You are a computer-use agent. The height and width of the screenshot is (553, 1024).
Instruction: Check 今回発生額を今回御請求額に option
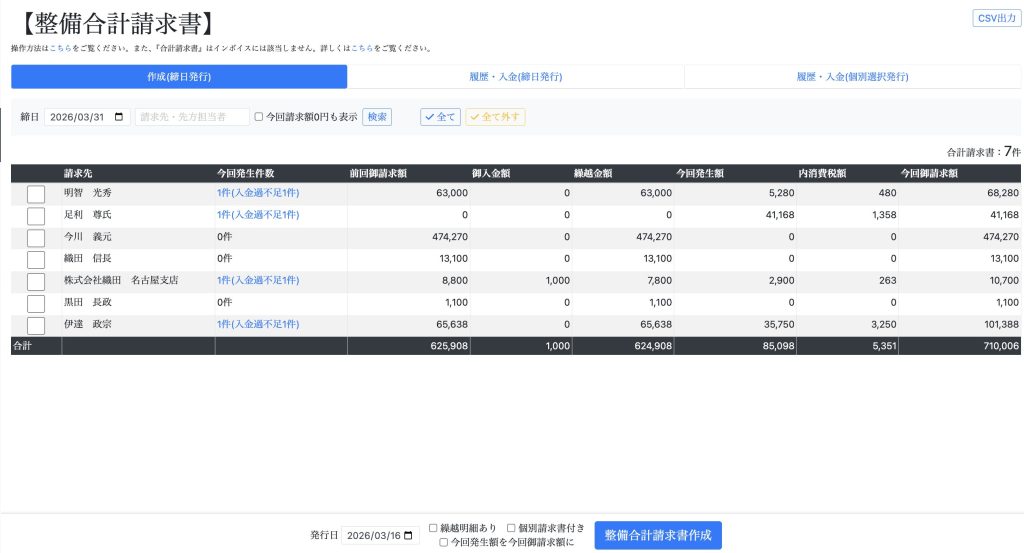pyautogui.click(x=444, y=543)
